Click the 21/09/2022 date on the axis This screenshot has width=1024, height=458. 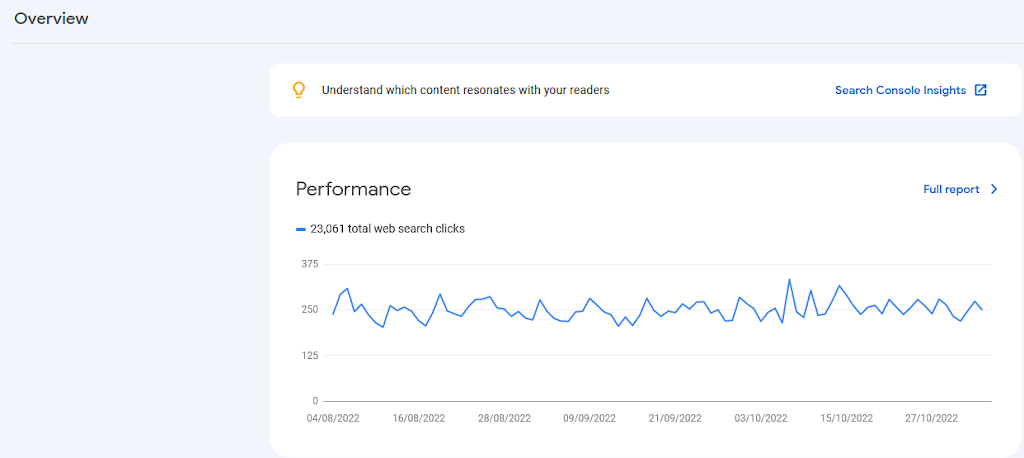(675, 419)
